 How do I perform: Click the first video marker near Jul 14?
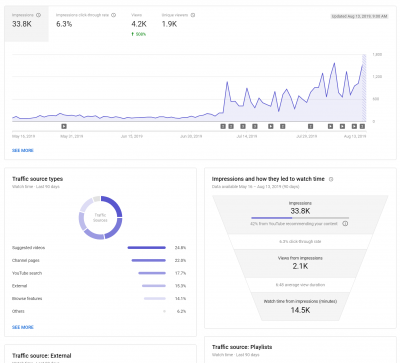pos(243,126)
